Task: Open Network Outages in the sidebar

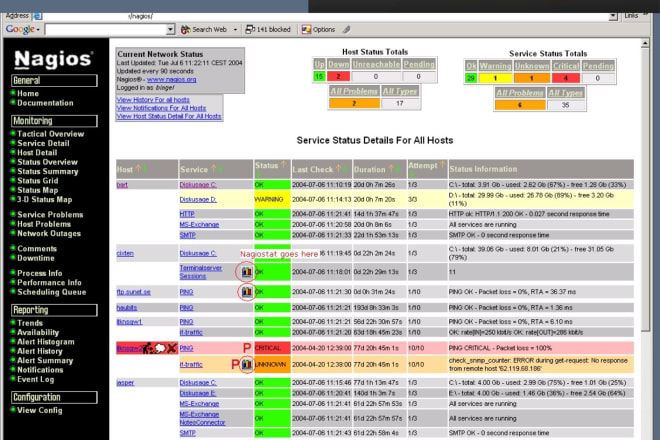Action: click(49, 233)
